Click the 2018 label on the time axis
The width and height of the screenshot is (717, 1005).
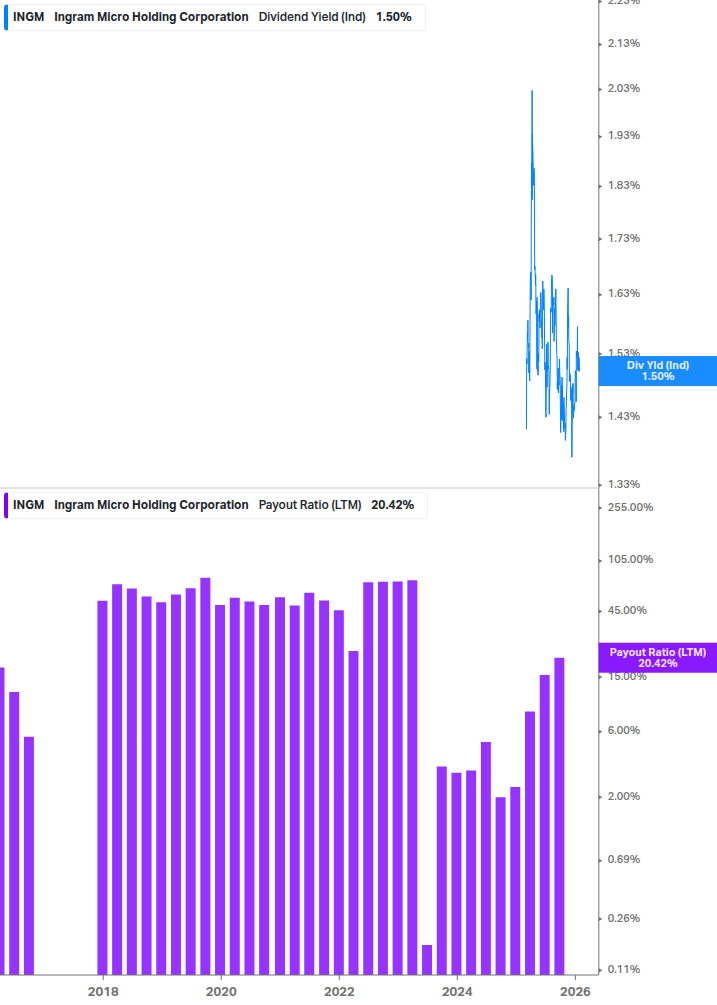102,991
